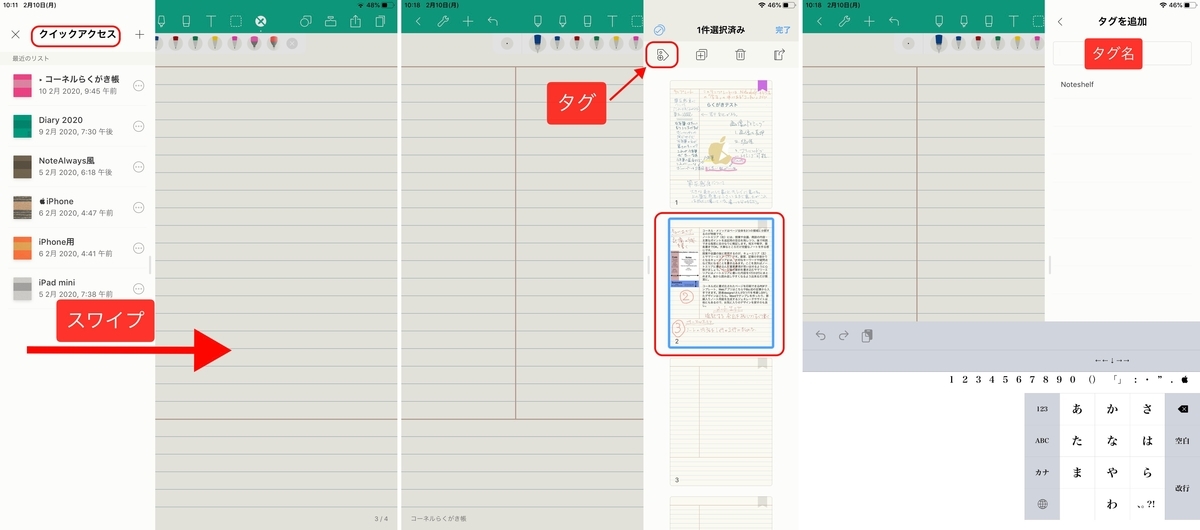The height and width of the screenshot is (530, 1200).
Task: Select the Pen tool in the right screenshot
Action: coord(940,20)
